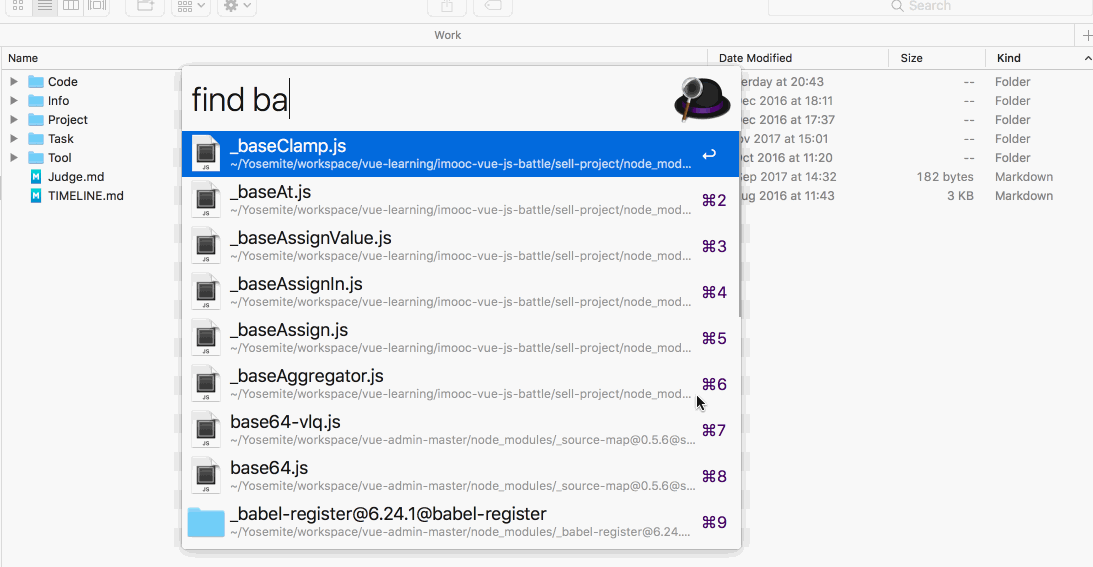Sort files by the Kind column

tap(1030, 58)
